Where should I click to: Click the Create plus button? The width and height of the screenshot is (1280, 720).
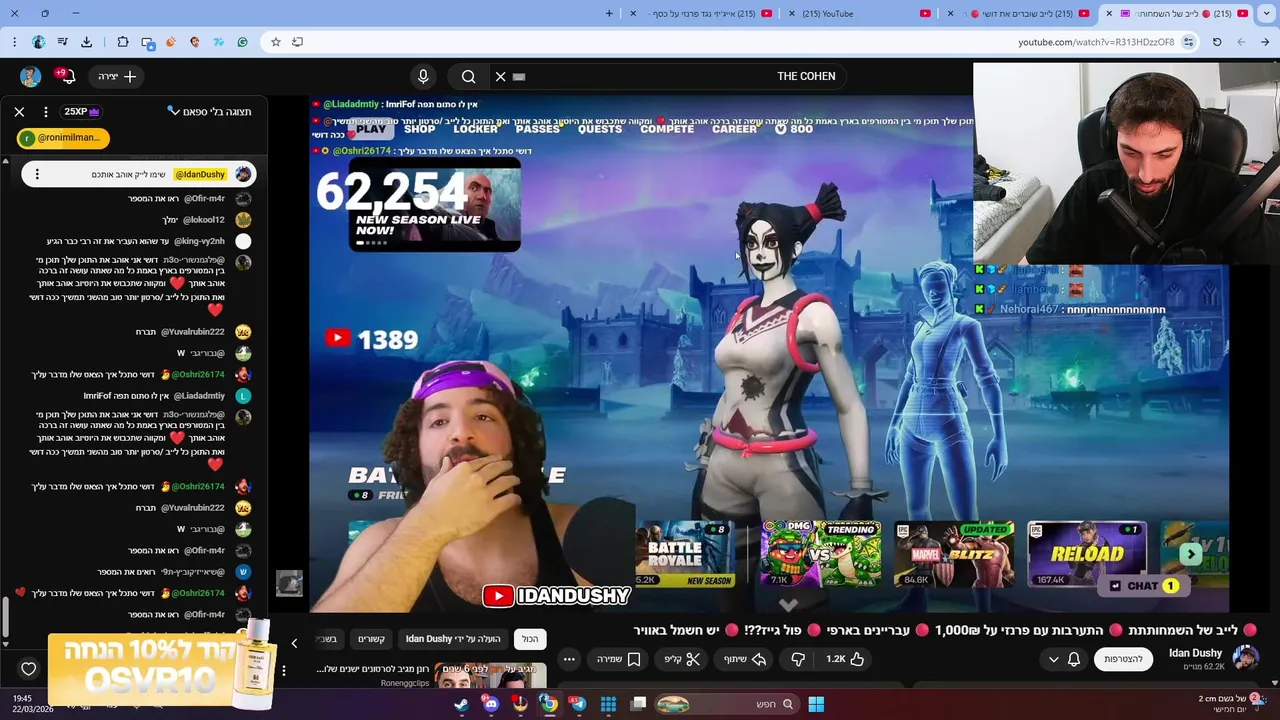click(x=117, y=77)
